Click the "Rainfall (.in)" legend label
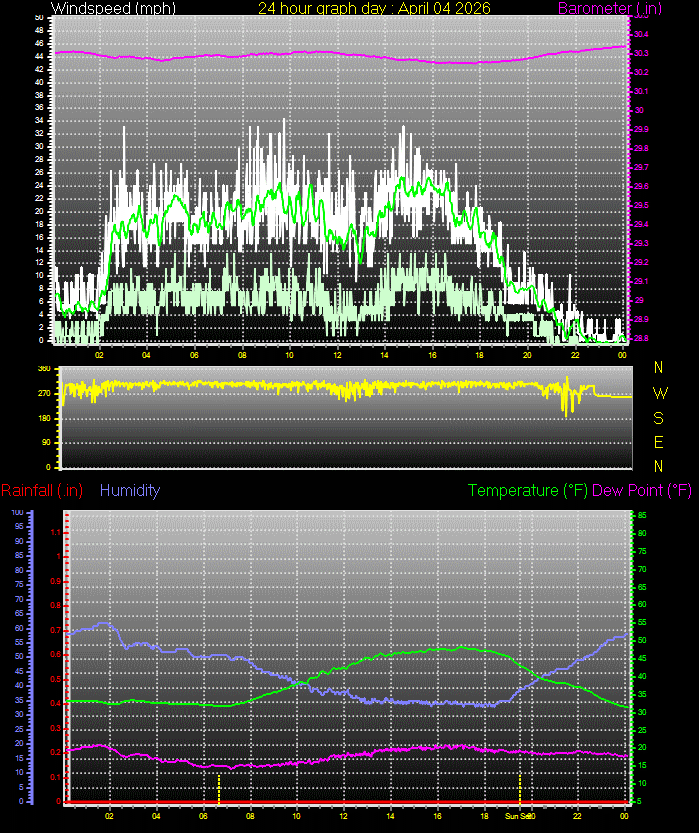The width and height of the screenshot is (699, 833). click(42, 490)
